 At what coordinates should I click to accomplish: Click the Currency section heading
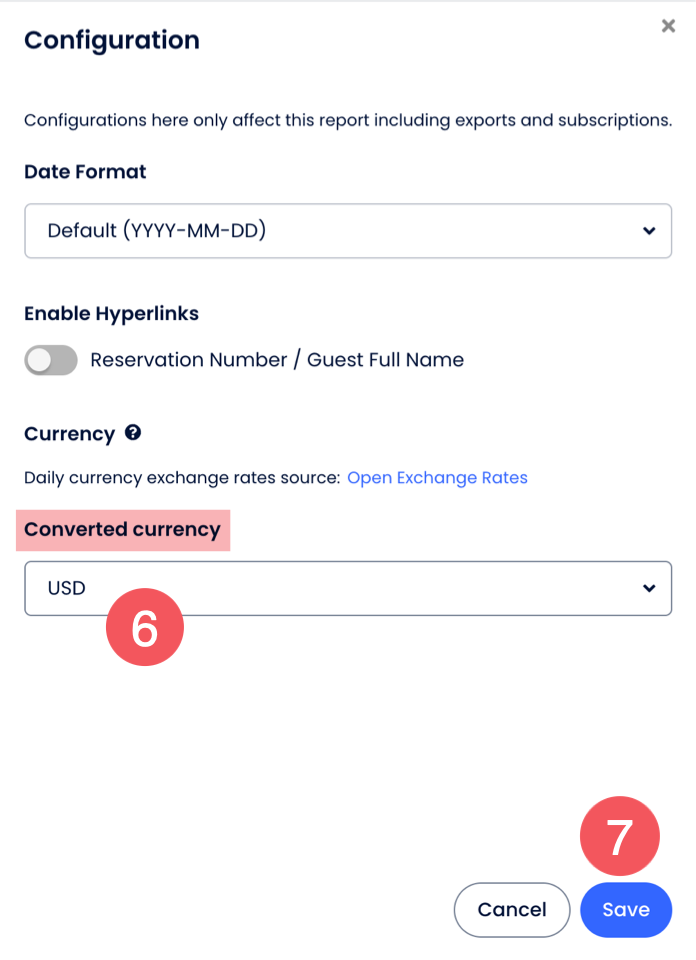click(x=69, y=434)
